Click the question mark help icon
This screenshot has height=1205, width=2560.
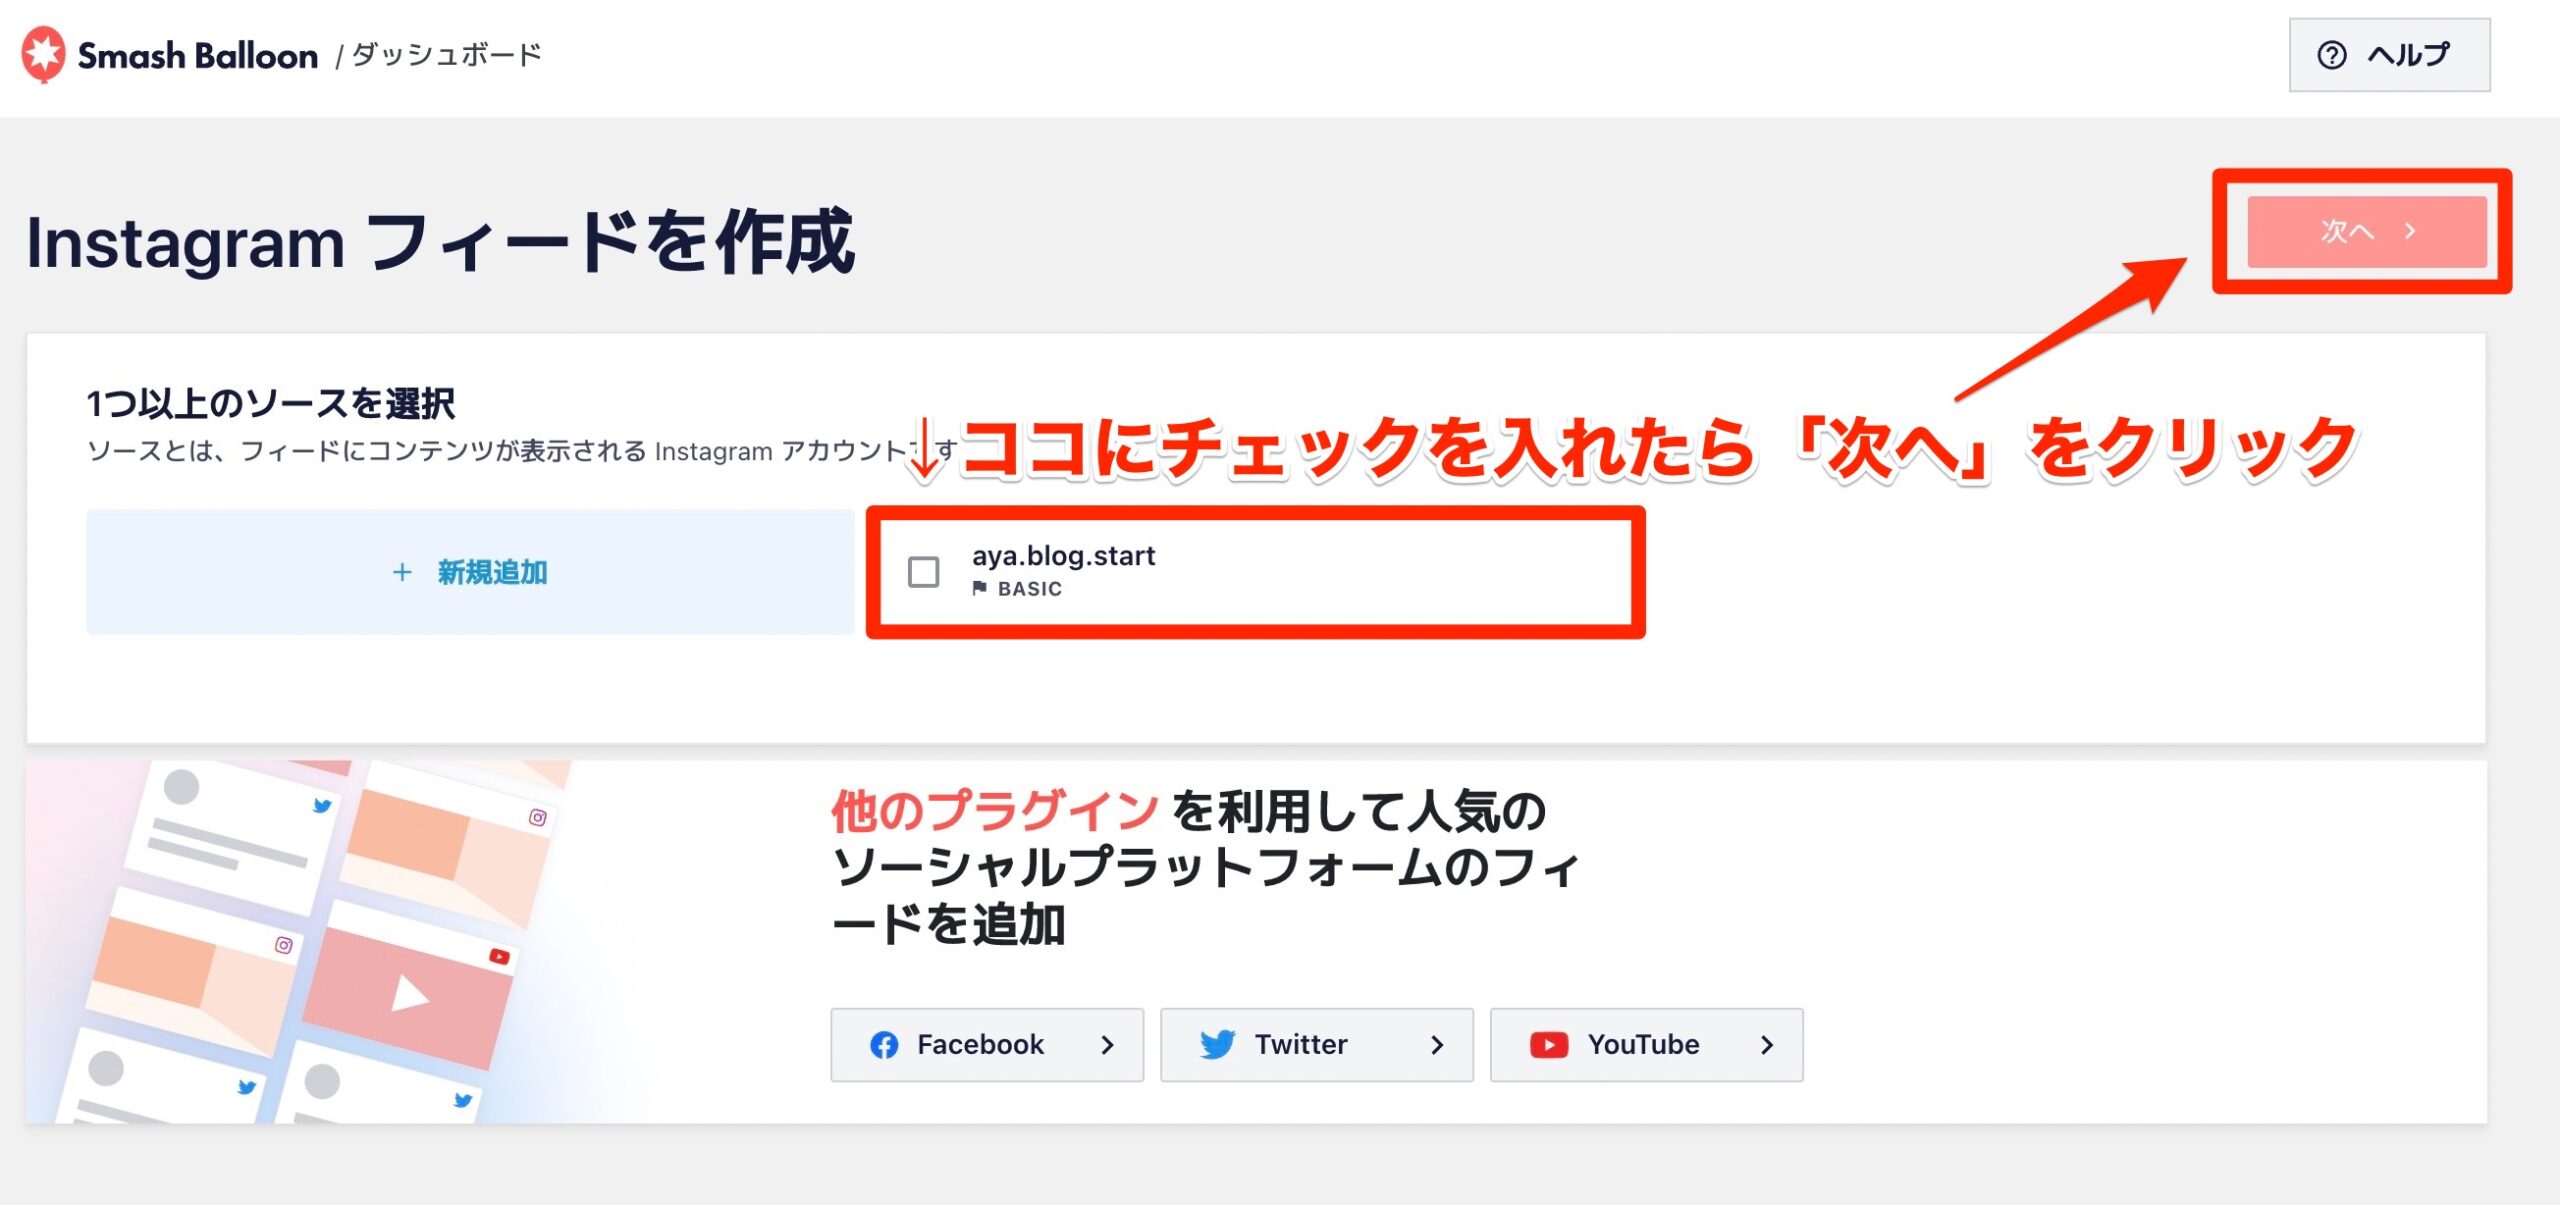click(x=2331, y=55)
